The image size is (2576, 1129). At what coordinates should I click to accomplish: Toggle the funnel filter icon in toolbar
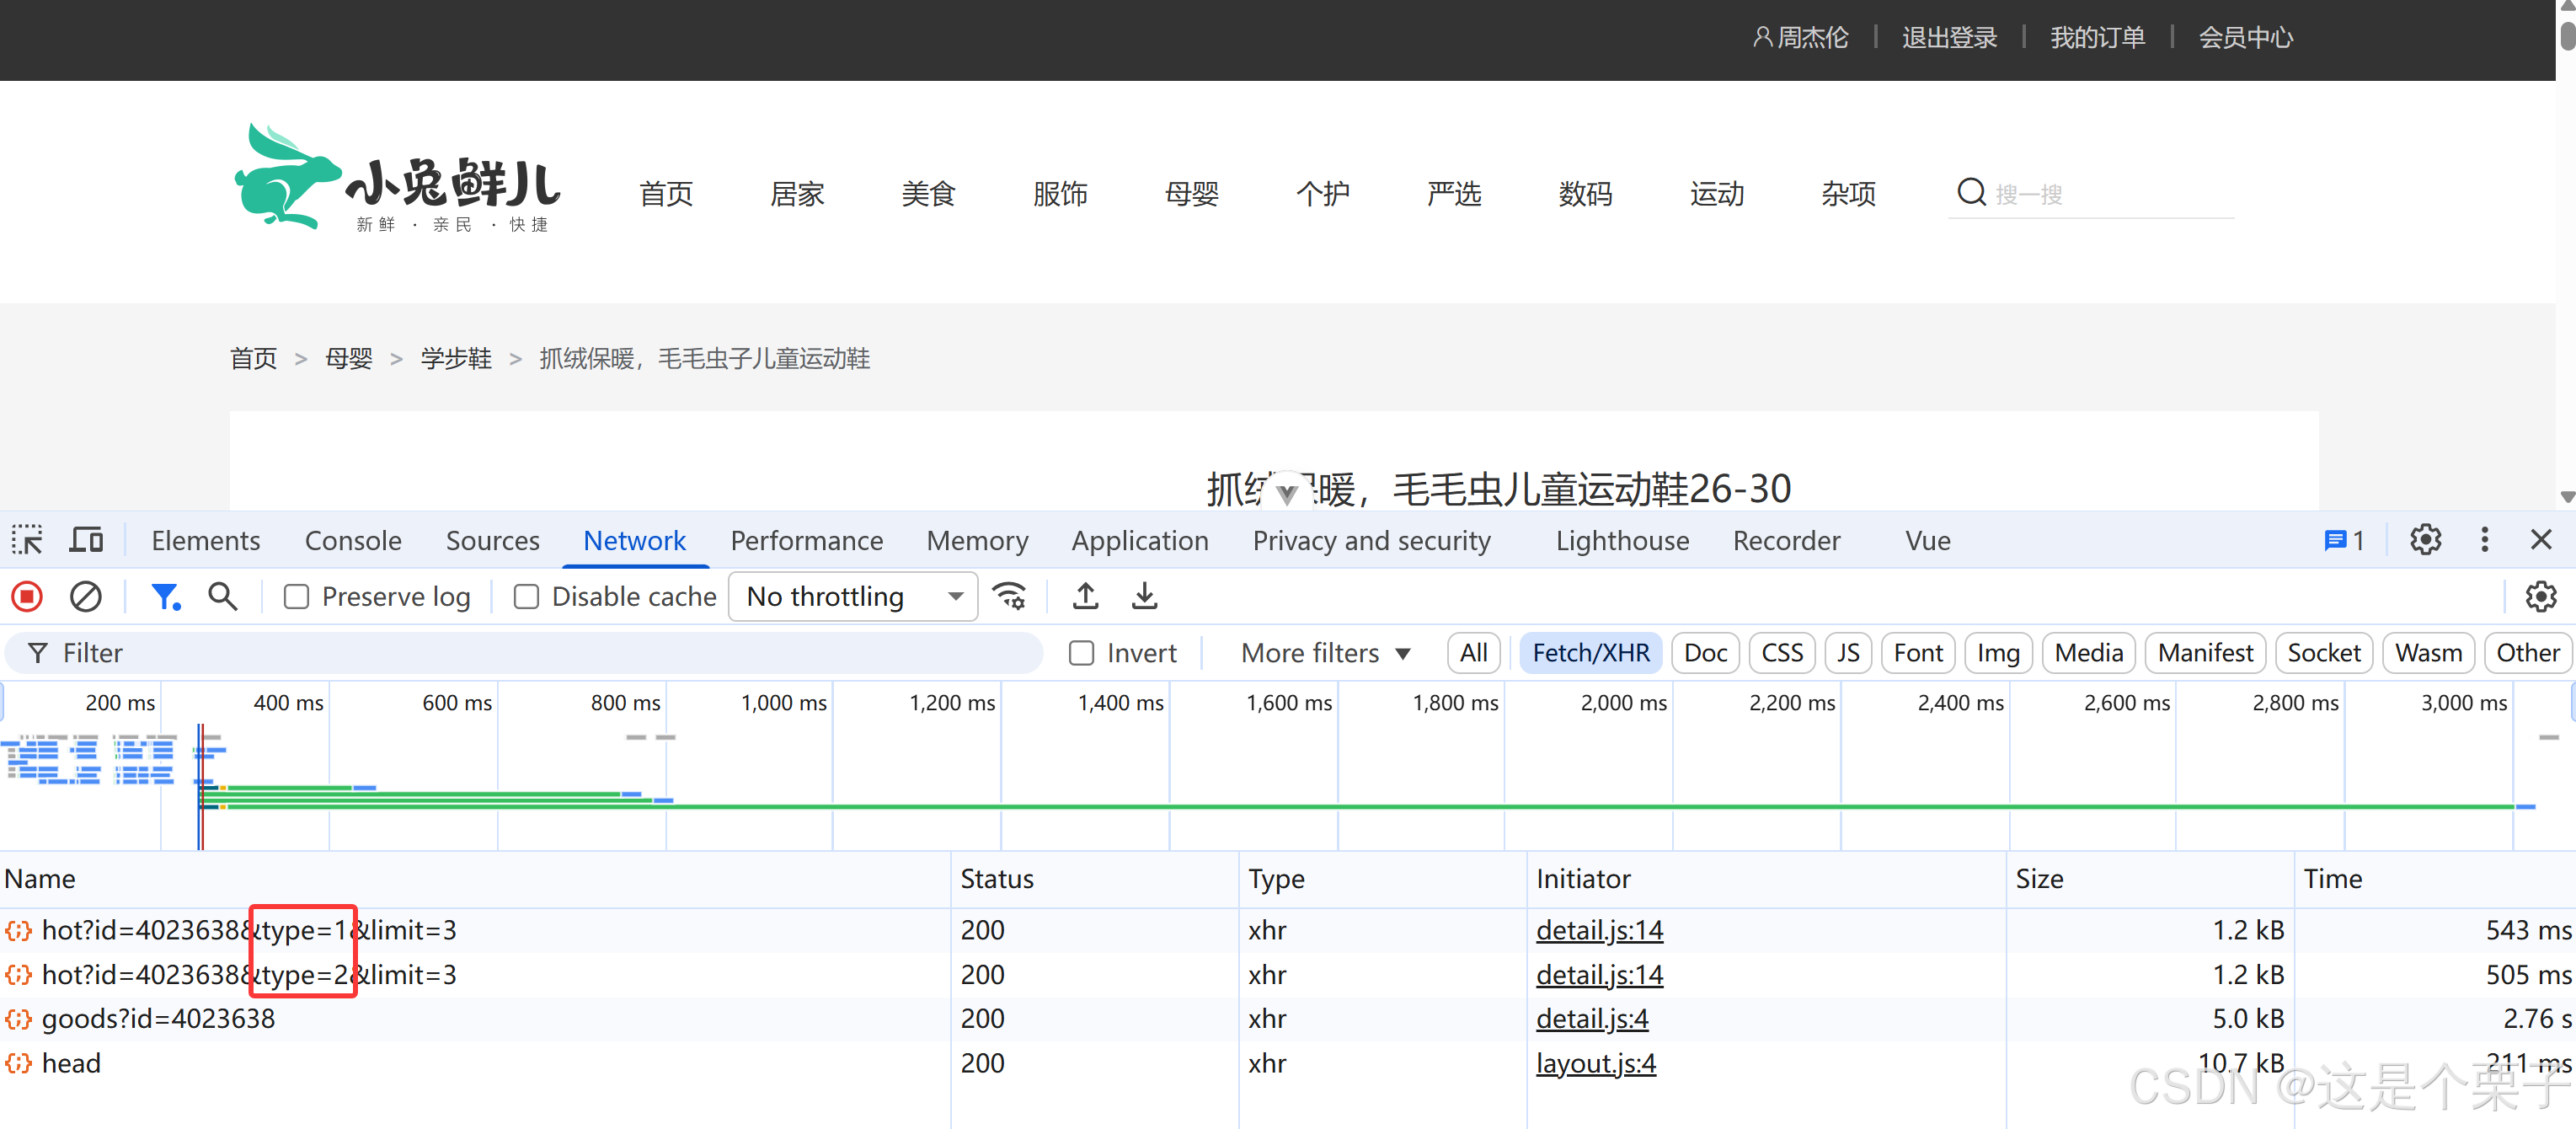click(164, 597)
